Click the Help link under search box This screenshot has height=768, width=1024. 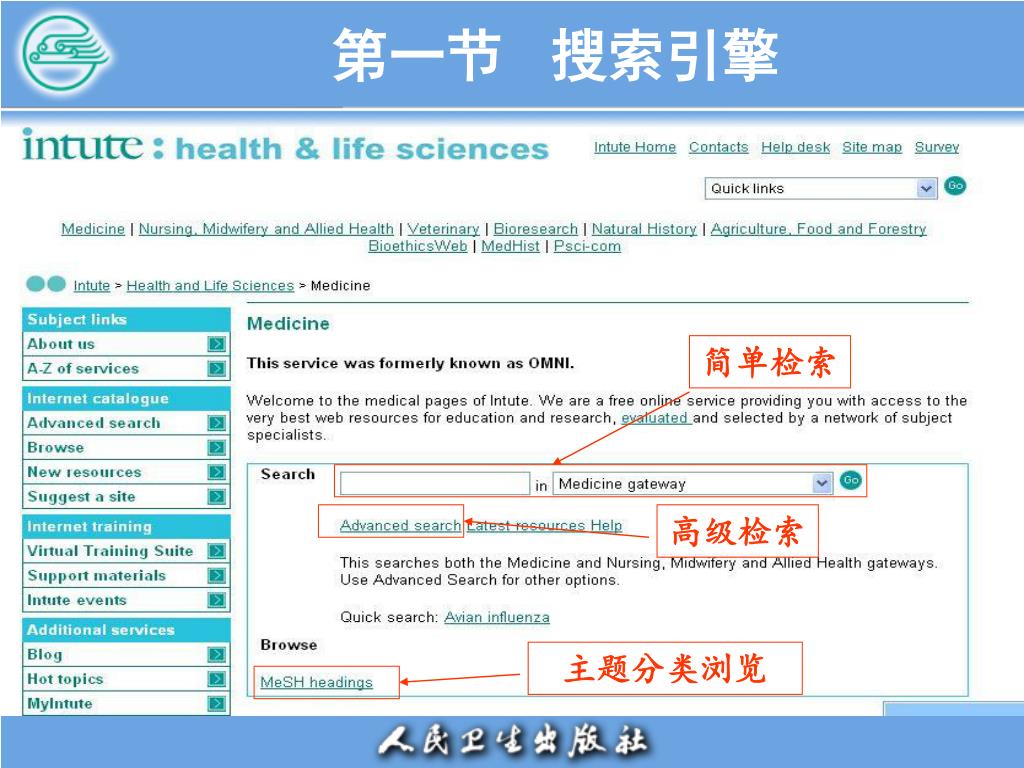pyautogui.click(x=606, y=526)
